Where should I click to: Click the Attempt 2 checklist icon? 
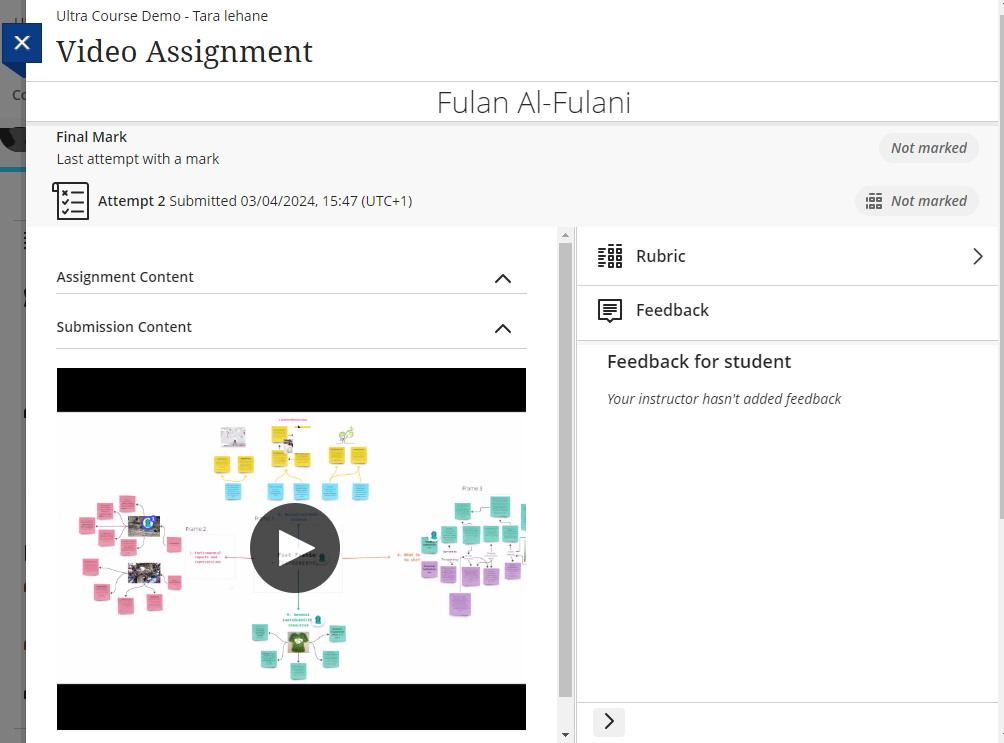point(71,201)
